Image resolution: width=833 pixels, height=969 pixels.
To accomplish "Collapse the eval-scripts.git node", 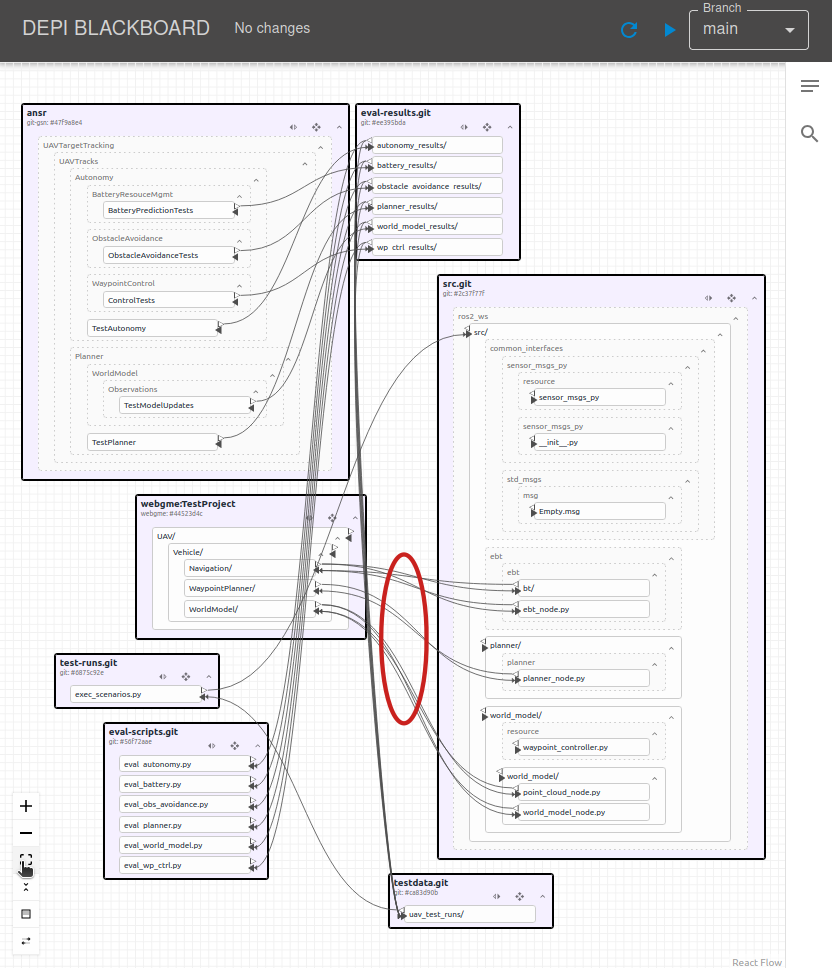I will [258, 747].
